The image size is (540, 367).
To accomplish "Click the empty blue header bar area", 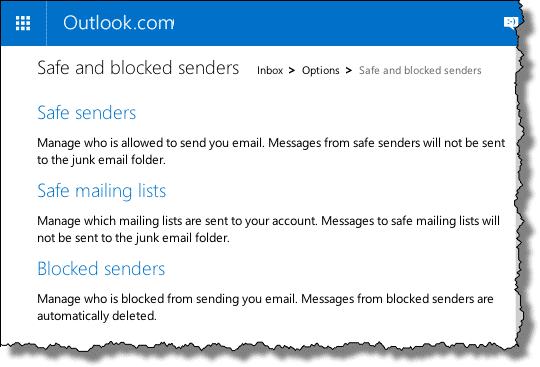I will click(x=338, y=23).
